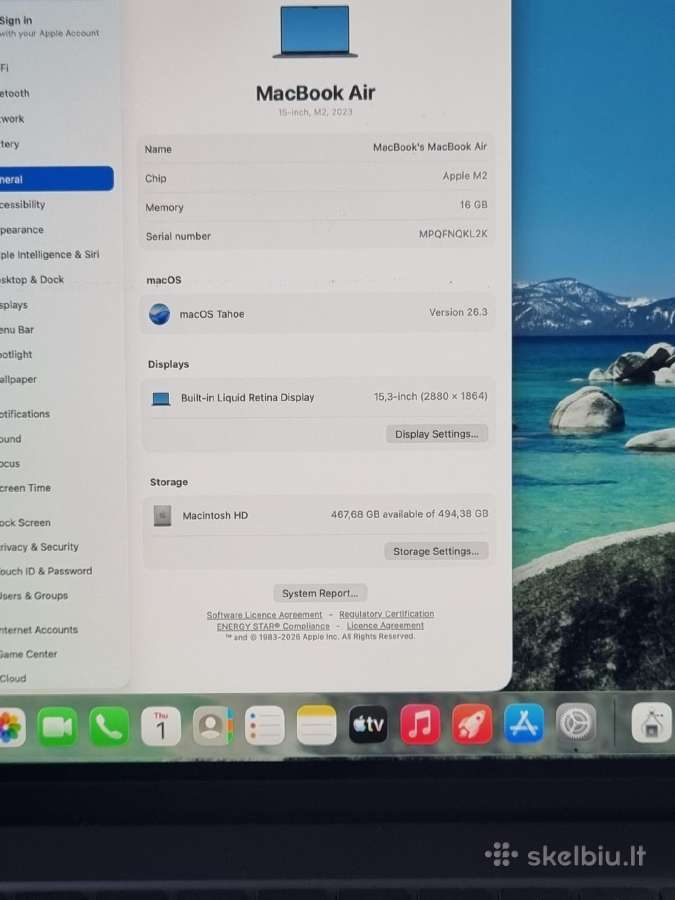The height and width of the screenshot is (900, 675).
Task: Open Storage Settings
Action: [436, 551]
